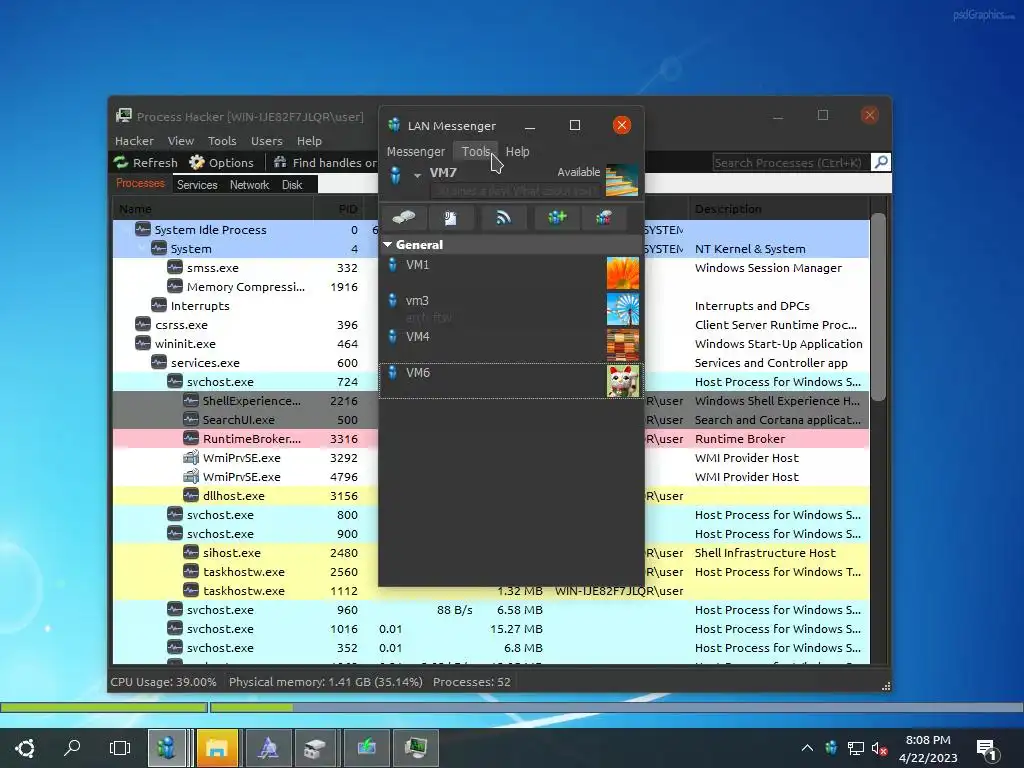Switch to the Services tab

click(197, 185)
